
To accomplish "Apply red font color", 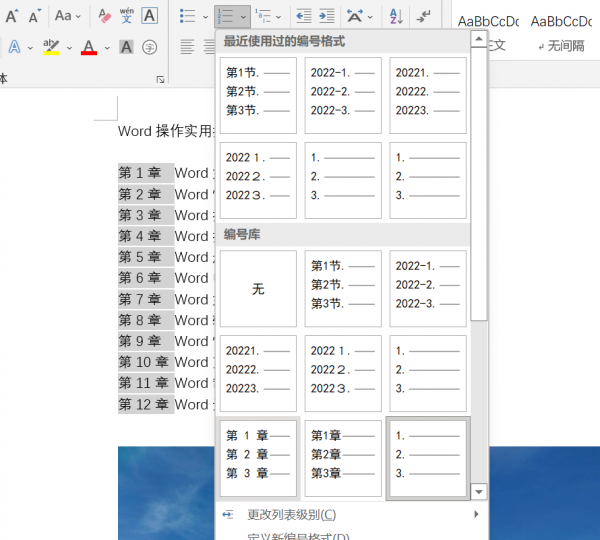I will [x=89, y=47].
